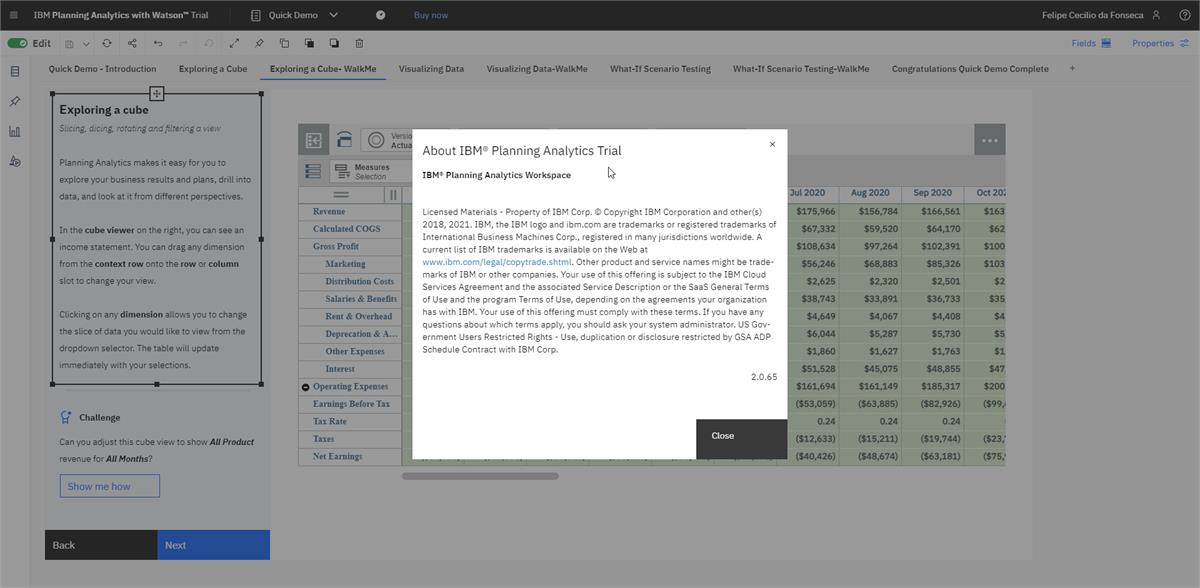The width and height of the screenshot is (1200, 588).
Task: Select the Marketing row header
Action: [350, 264]
